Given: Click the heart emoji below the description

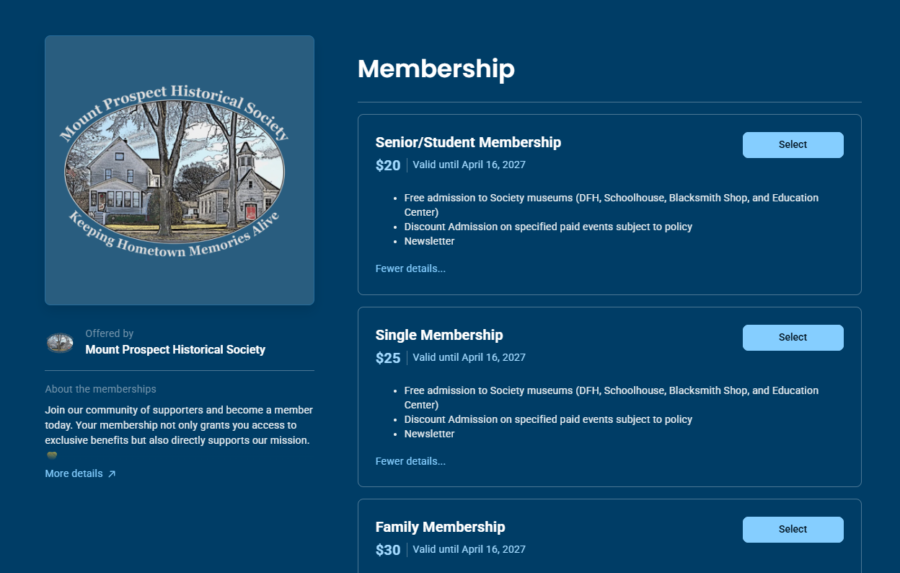Looking at the screenshot, I should [x=52, y=455].
